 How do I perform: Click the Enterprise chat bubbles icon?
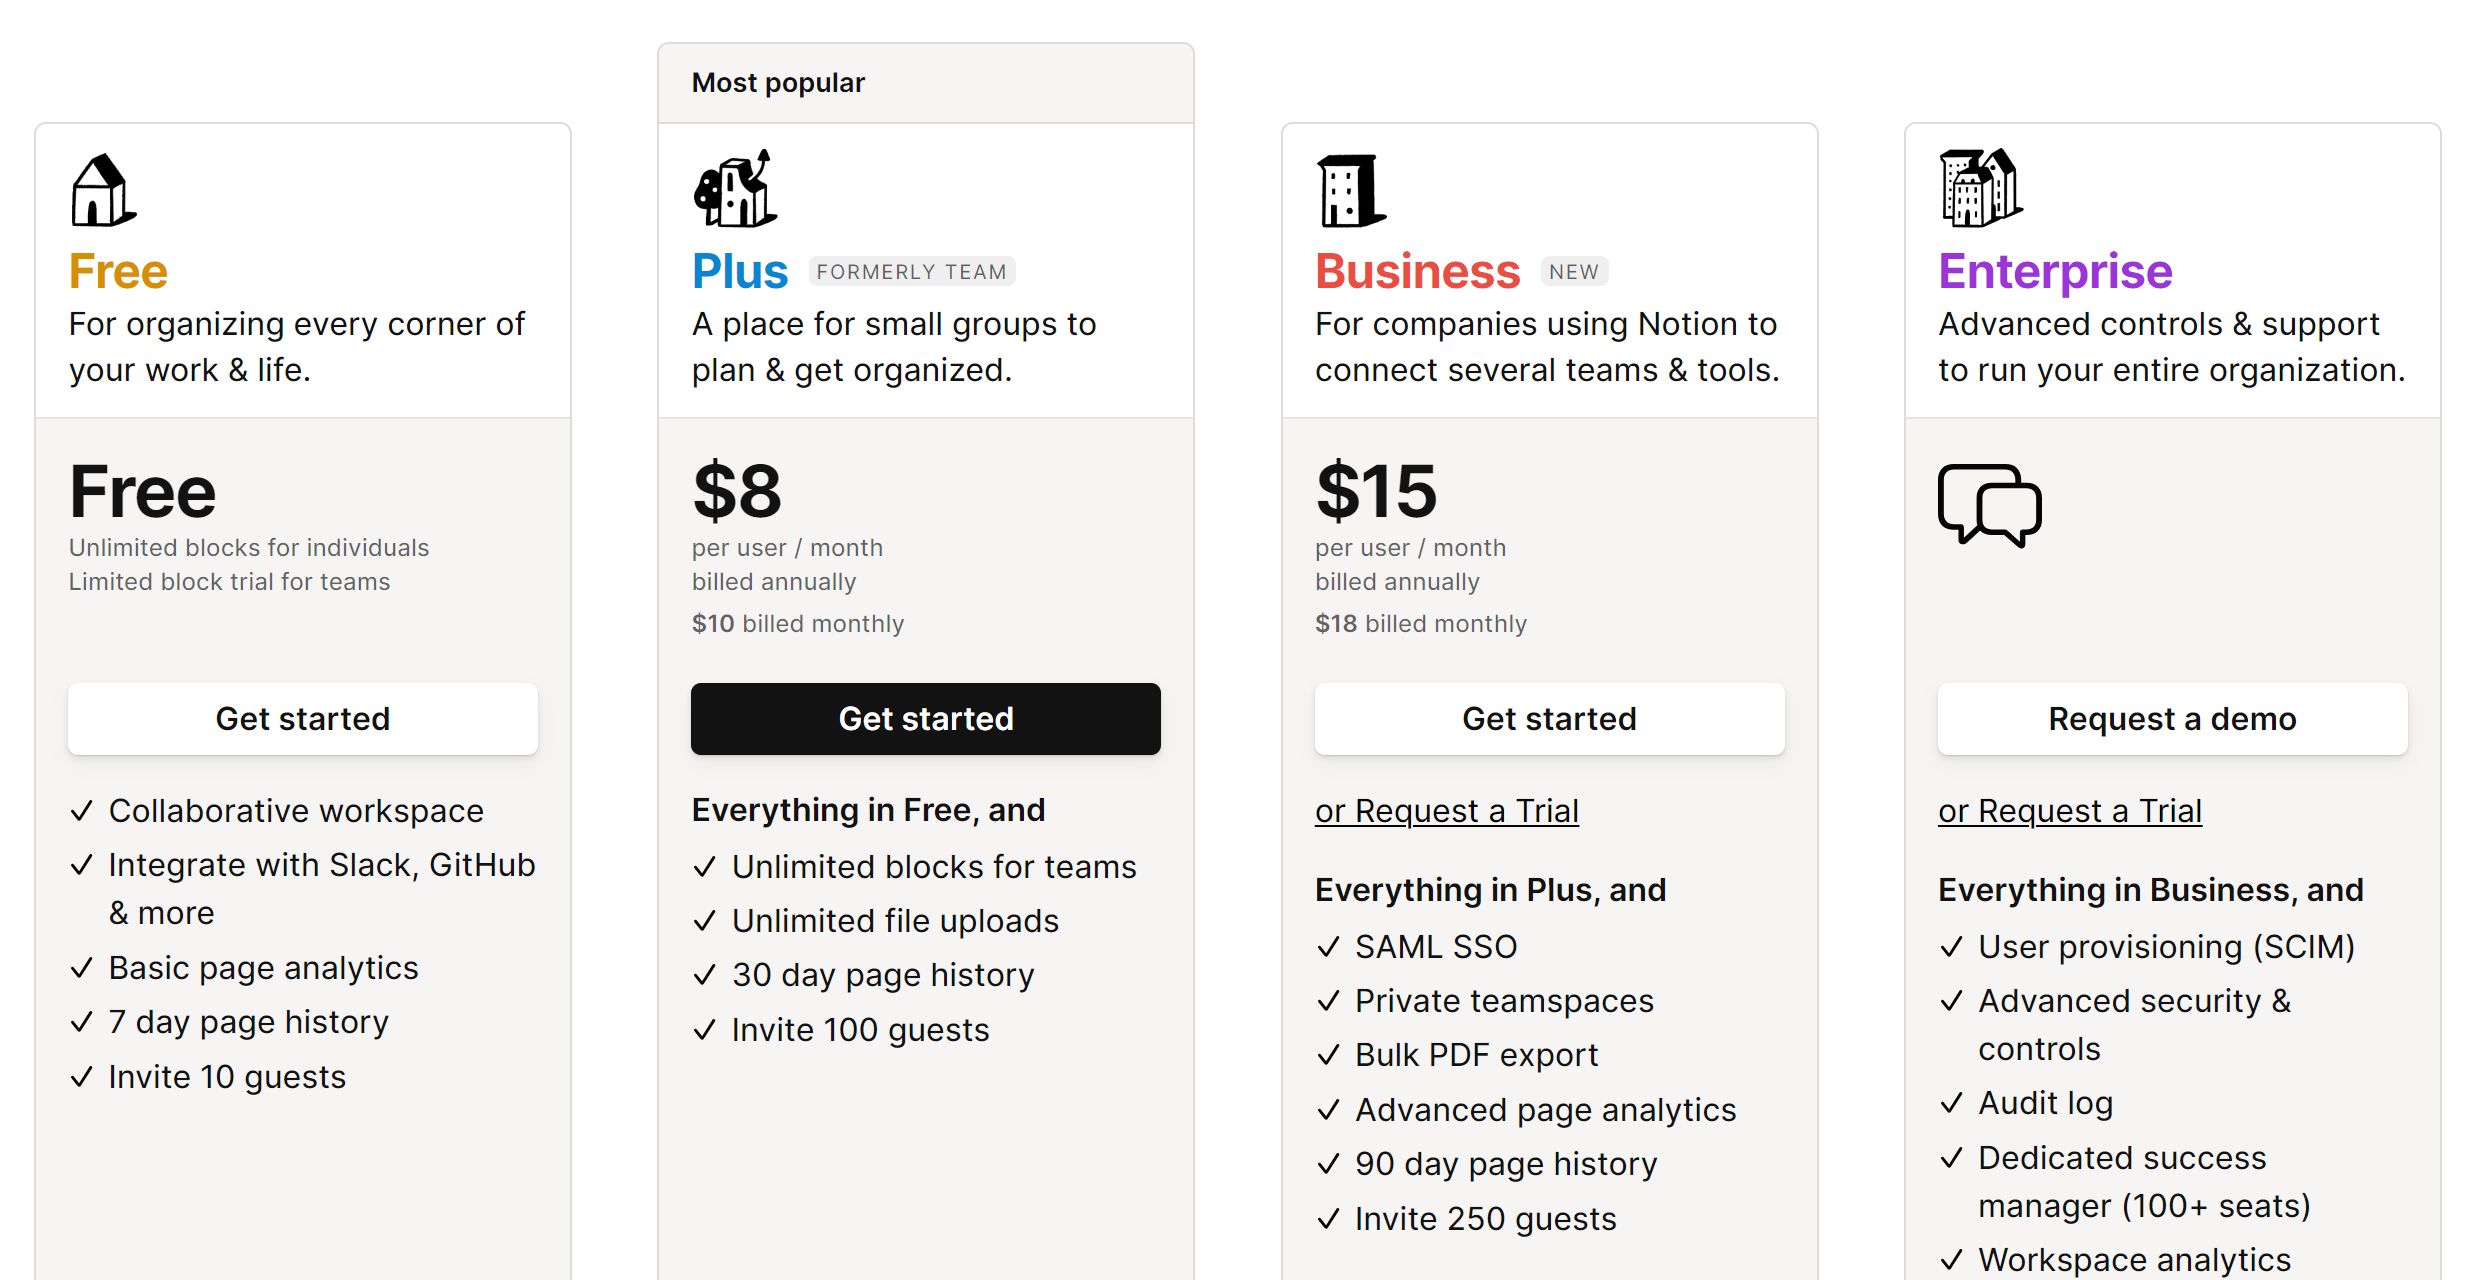pyautogui.click(x=1990, y=505)
